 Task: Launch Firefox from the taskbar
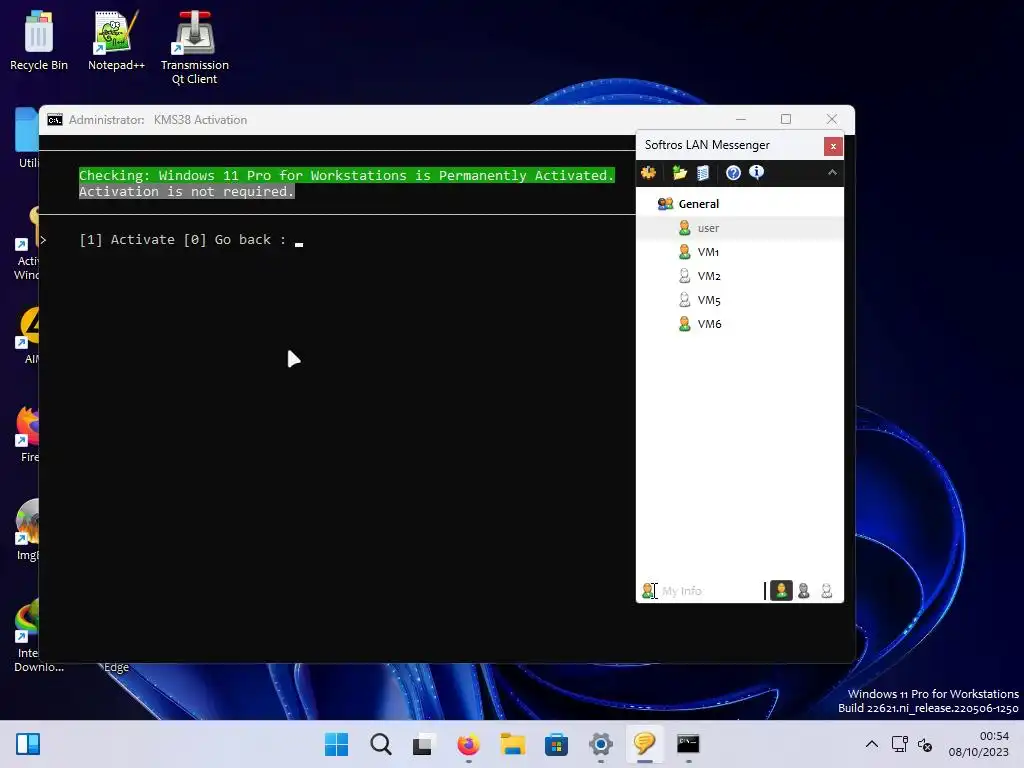click(x=468, y=744)
